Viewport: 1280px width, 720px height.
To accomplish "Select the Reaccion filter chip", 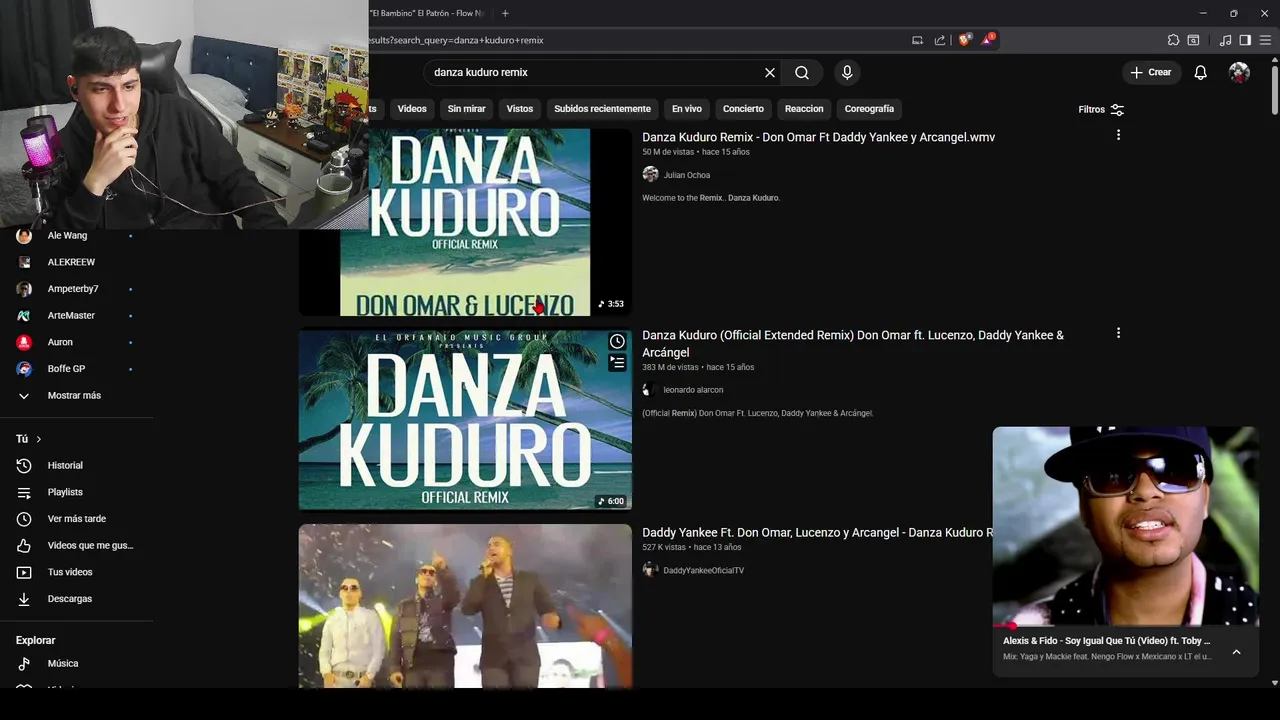I will coord(804,109).
